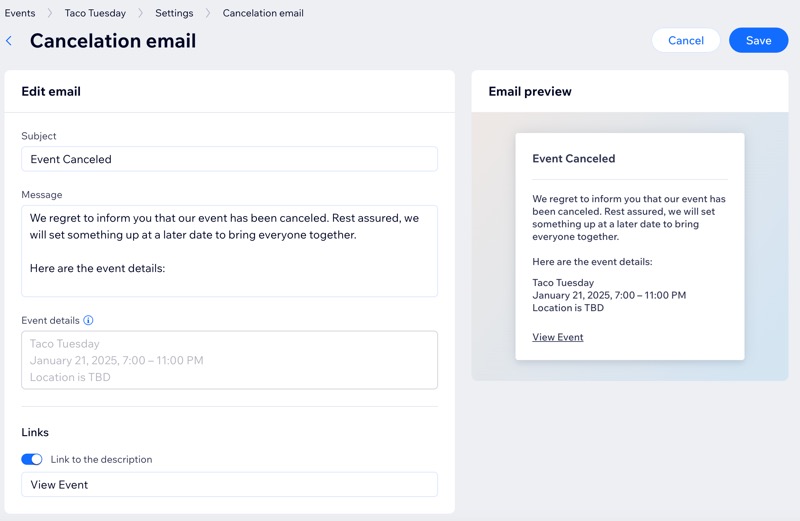Click the chevron after Settings breadcrumb
Viewport: 800px width, 521px height.
(208, 13)
